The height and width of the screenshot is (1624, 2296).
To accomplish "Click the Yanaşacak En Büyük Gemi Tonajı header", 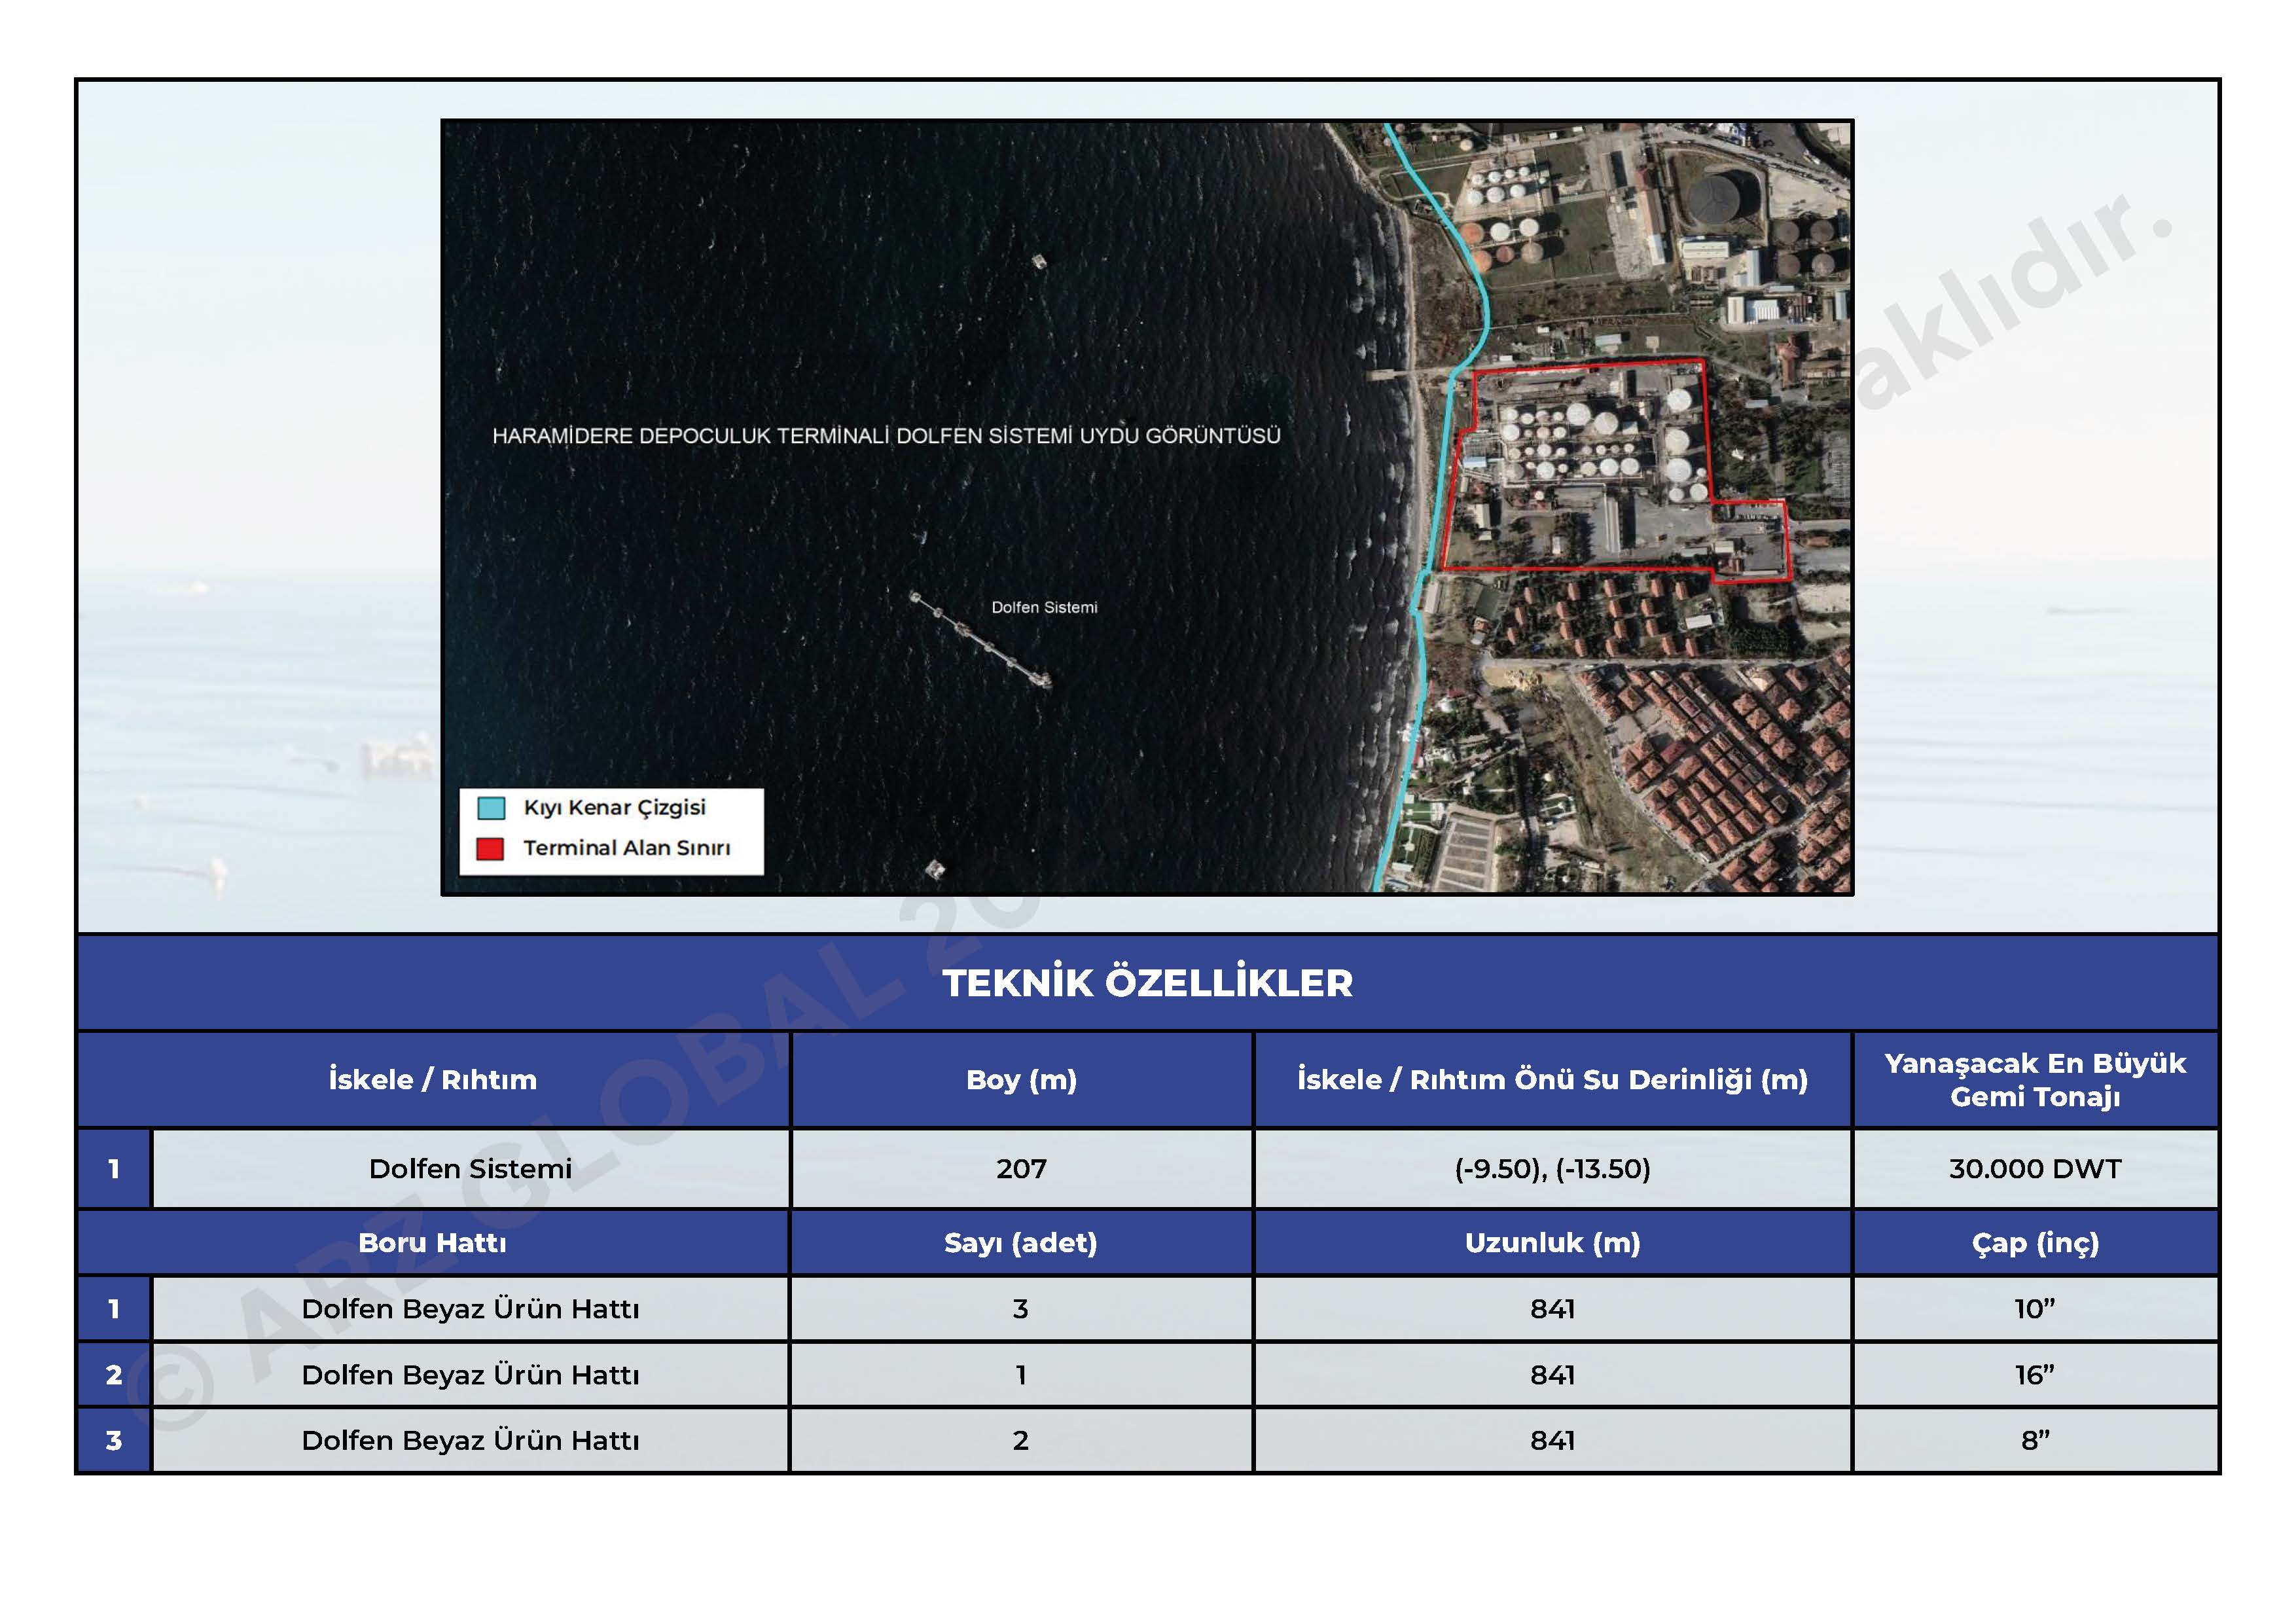I will click(2035, 1080).
